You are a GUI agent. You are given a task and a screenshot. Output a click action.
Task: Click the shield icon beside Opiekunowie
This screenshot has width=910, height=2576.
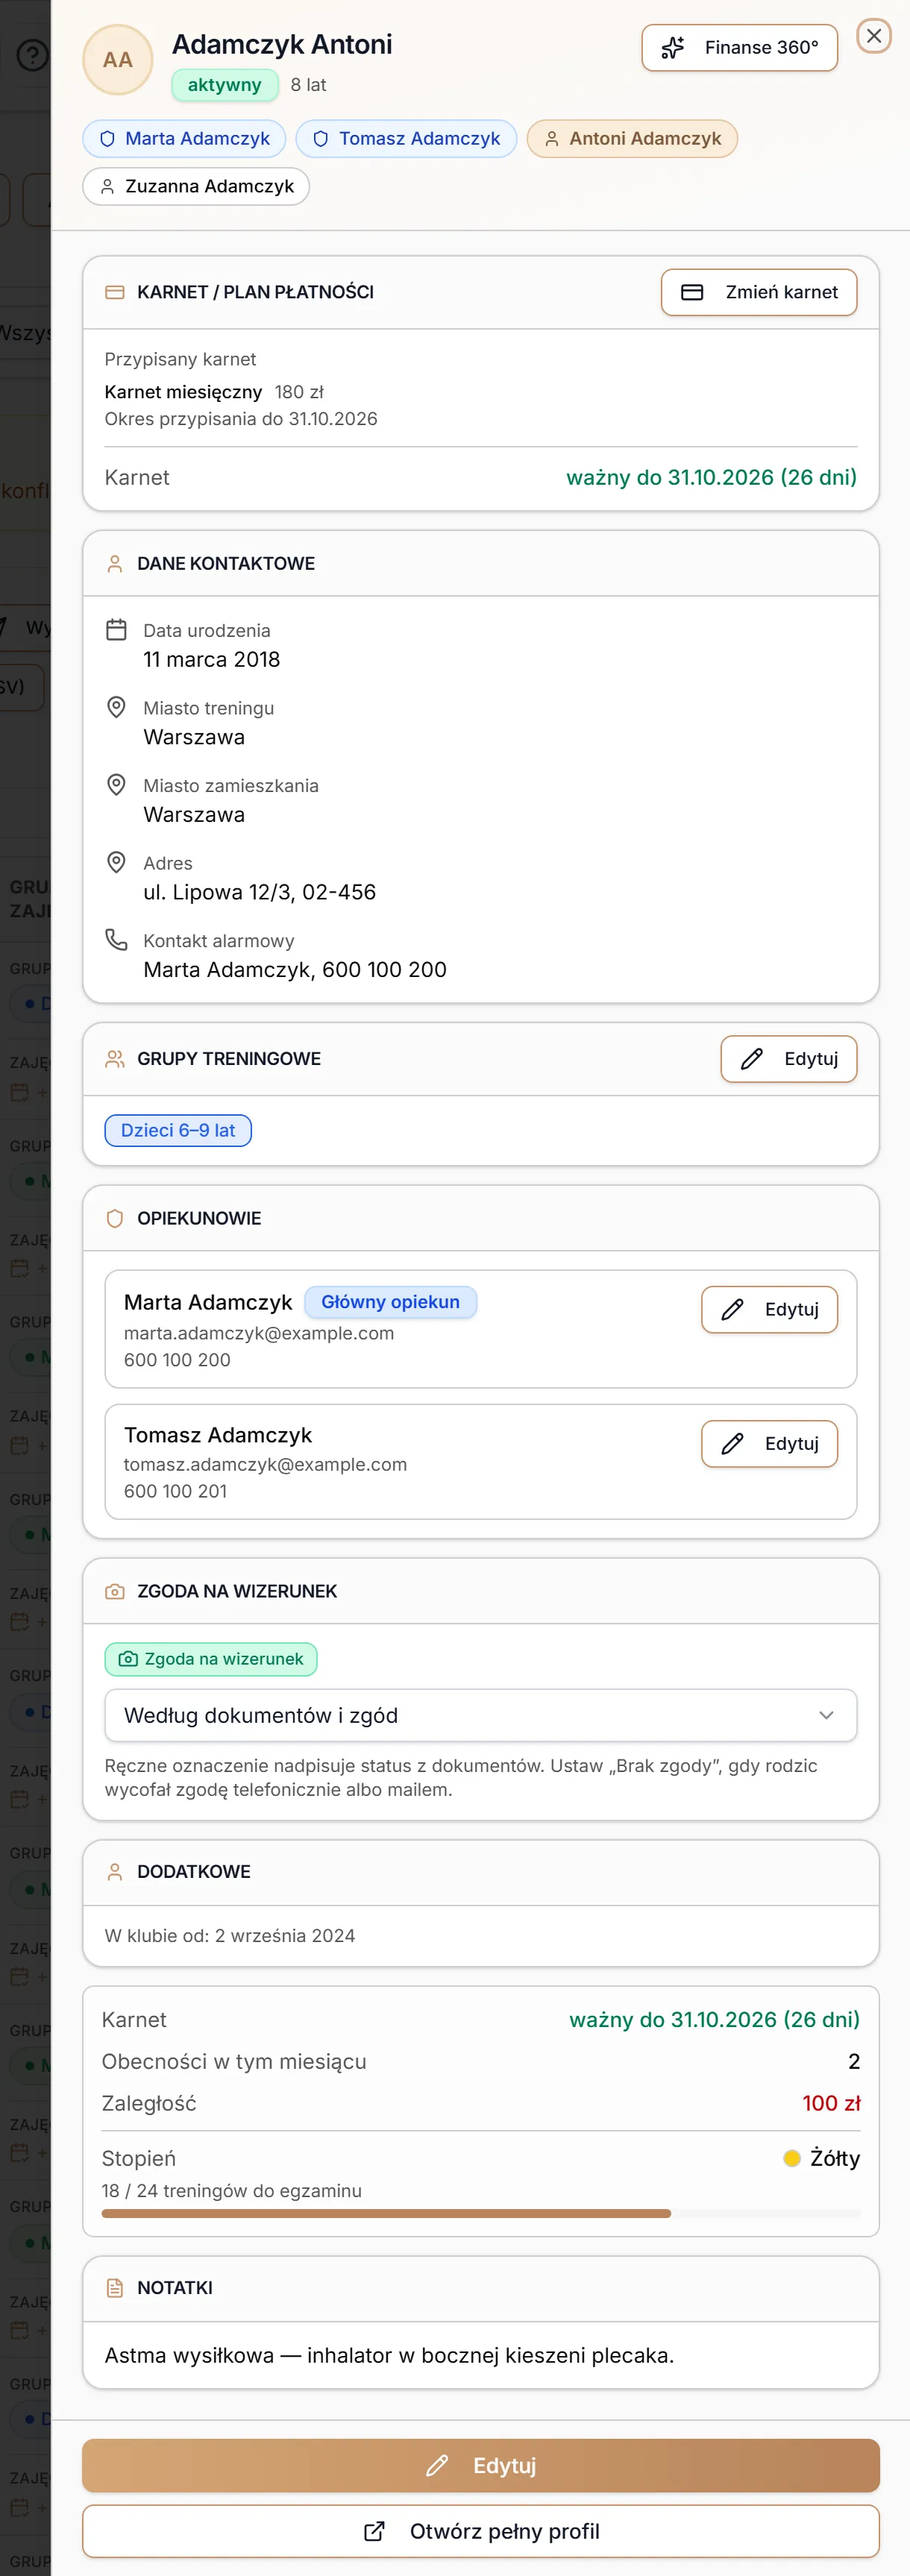tap(115, 1219)
